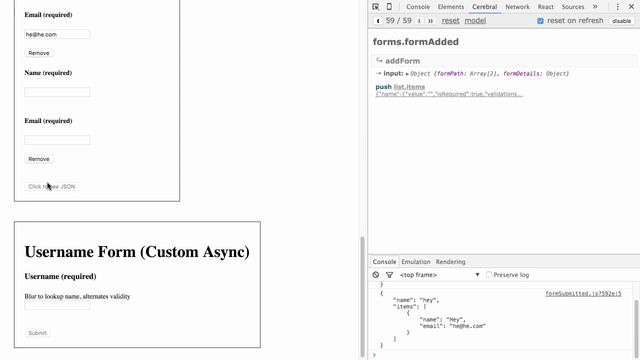The height and width of the screenshot is (360, 640).
Task: Toggle reset on refresh checkbox
Action: (x=540, y=21)
